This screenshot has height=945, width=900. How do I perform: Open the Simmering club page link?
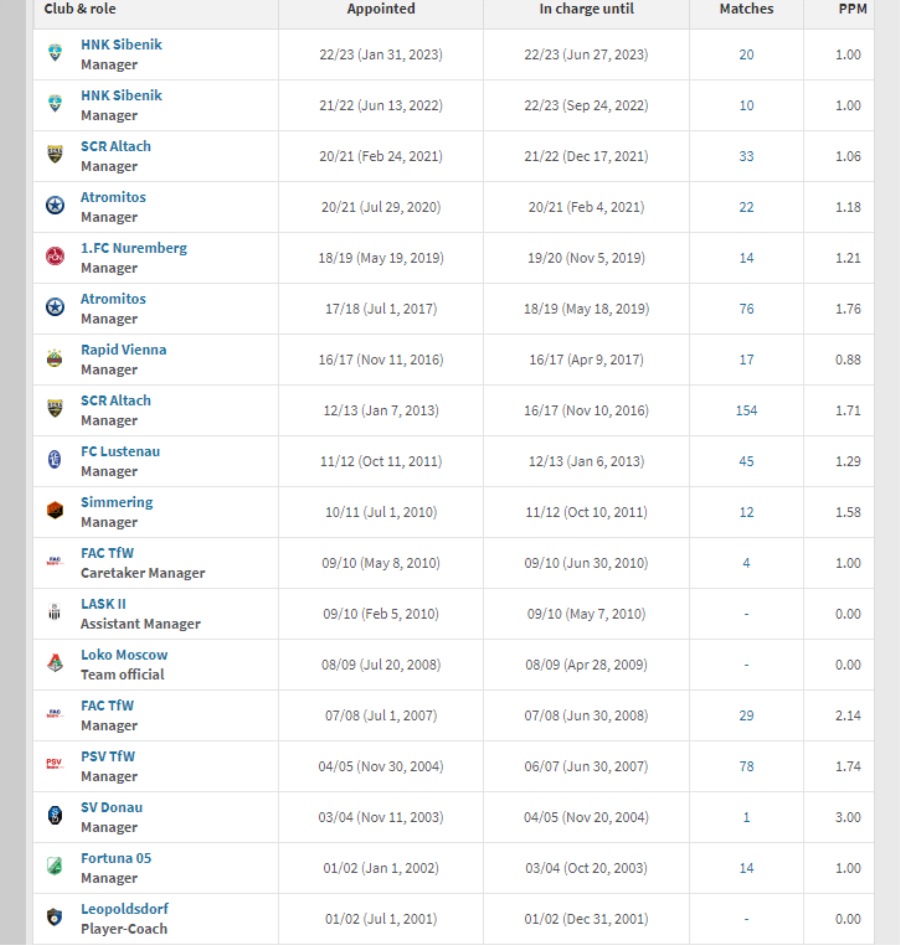coord(117,502)
